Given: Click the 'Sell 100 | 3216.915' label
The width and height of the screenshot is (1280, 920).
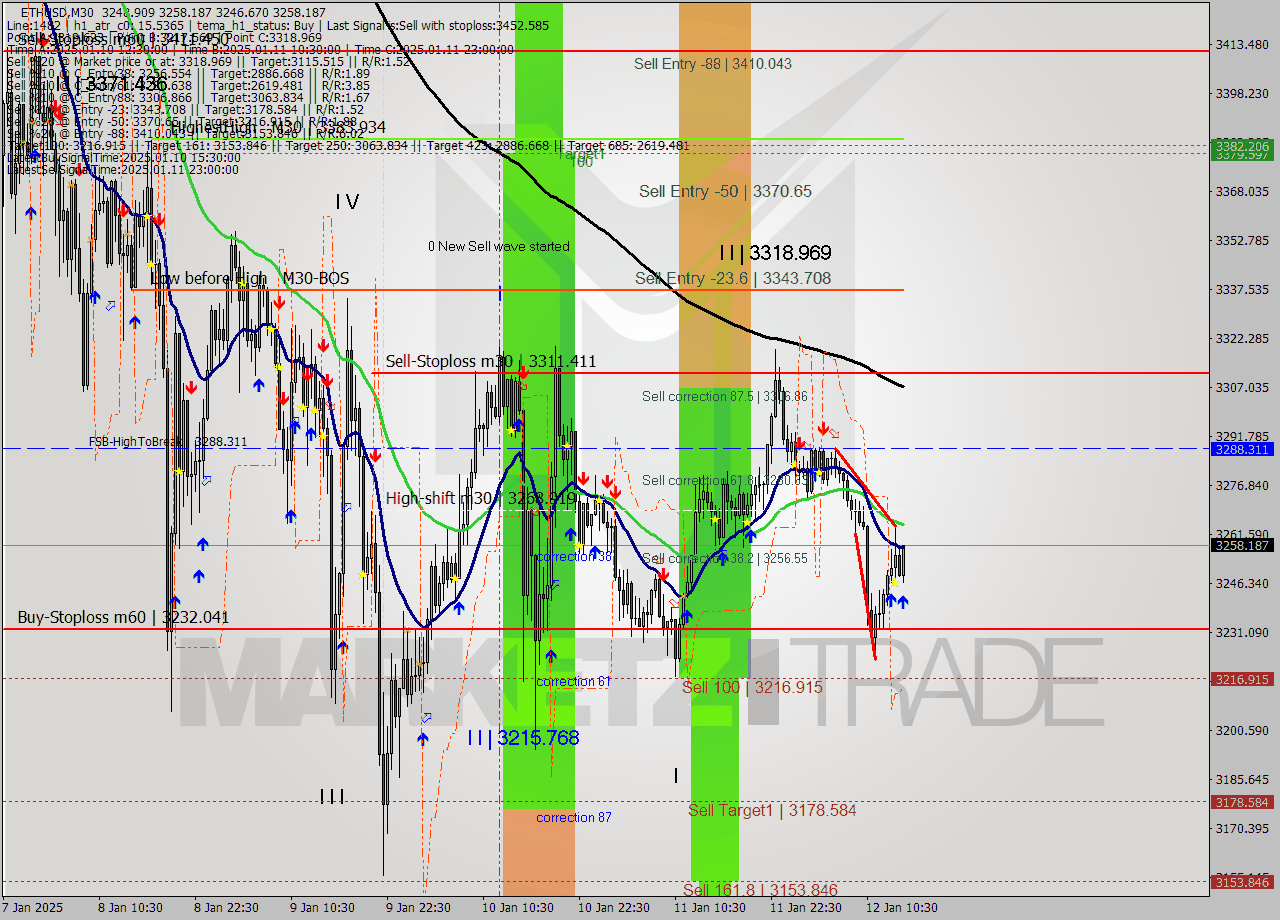Looking at the screenshot, I should tap(752, 688).
